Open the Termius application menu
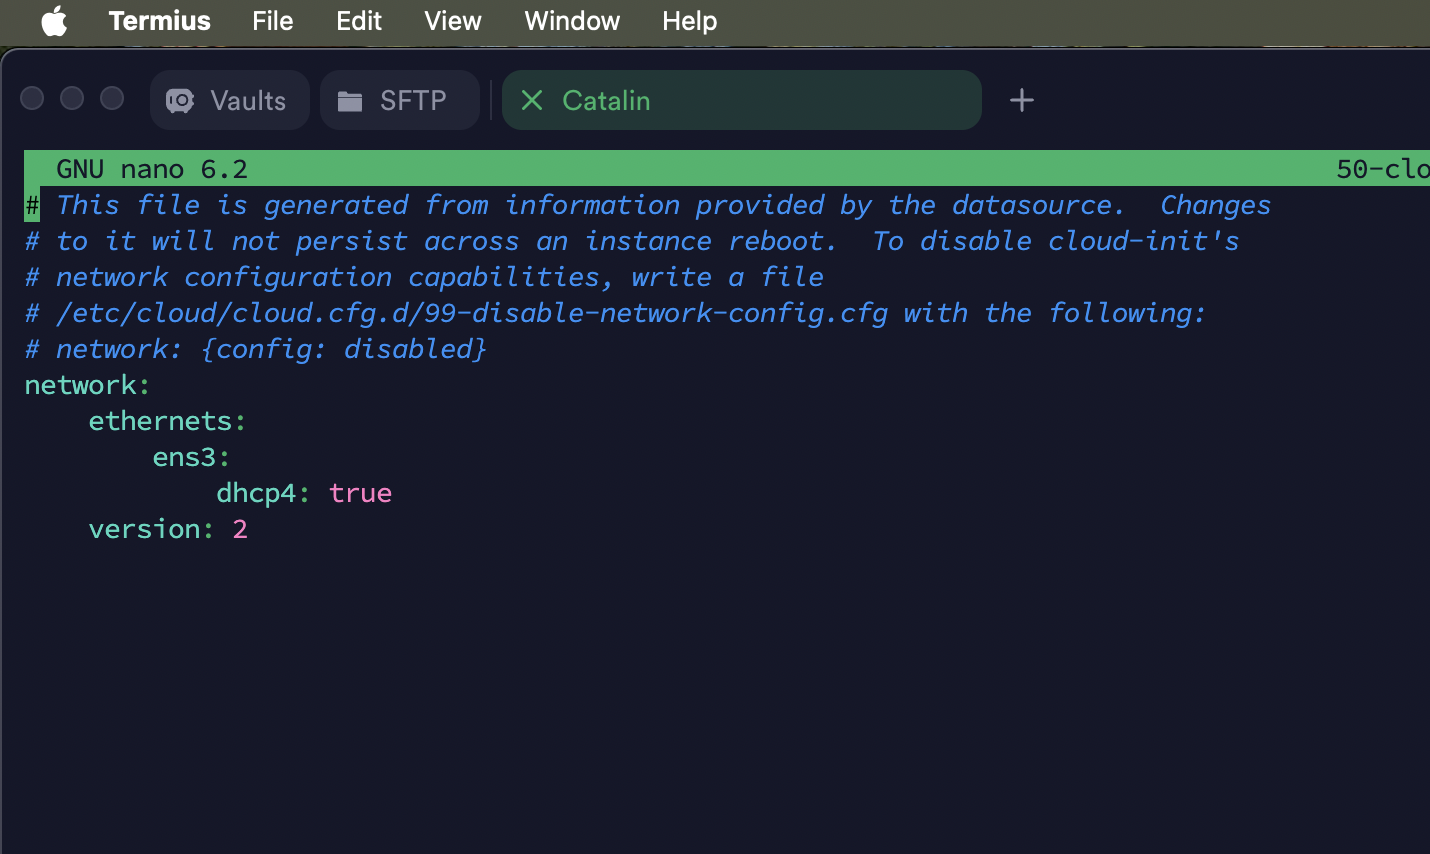The height and width of the screenshot is (854, 1430). [x=160, y=21]
